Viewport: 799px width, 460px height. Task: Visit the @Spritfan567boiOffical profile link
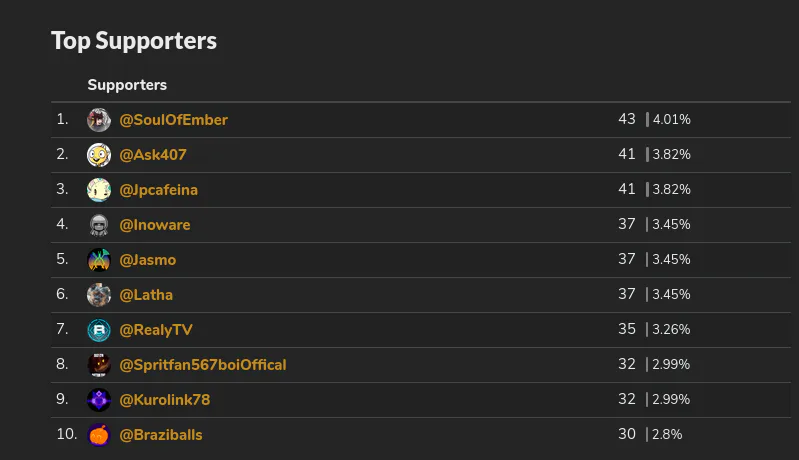point(203,365)
